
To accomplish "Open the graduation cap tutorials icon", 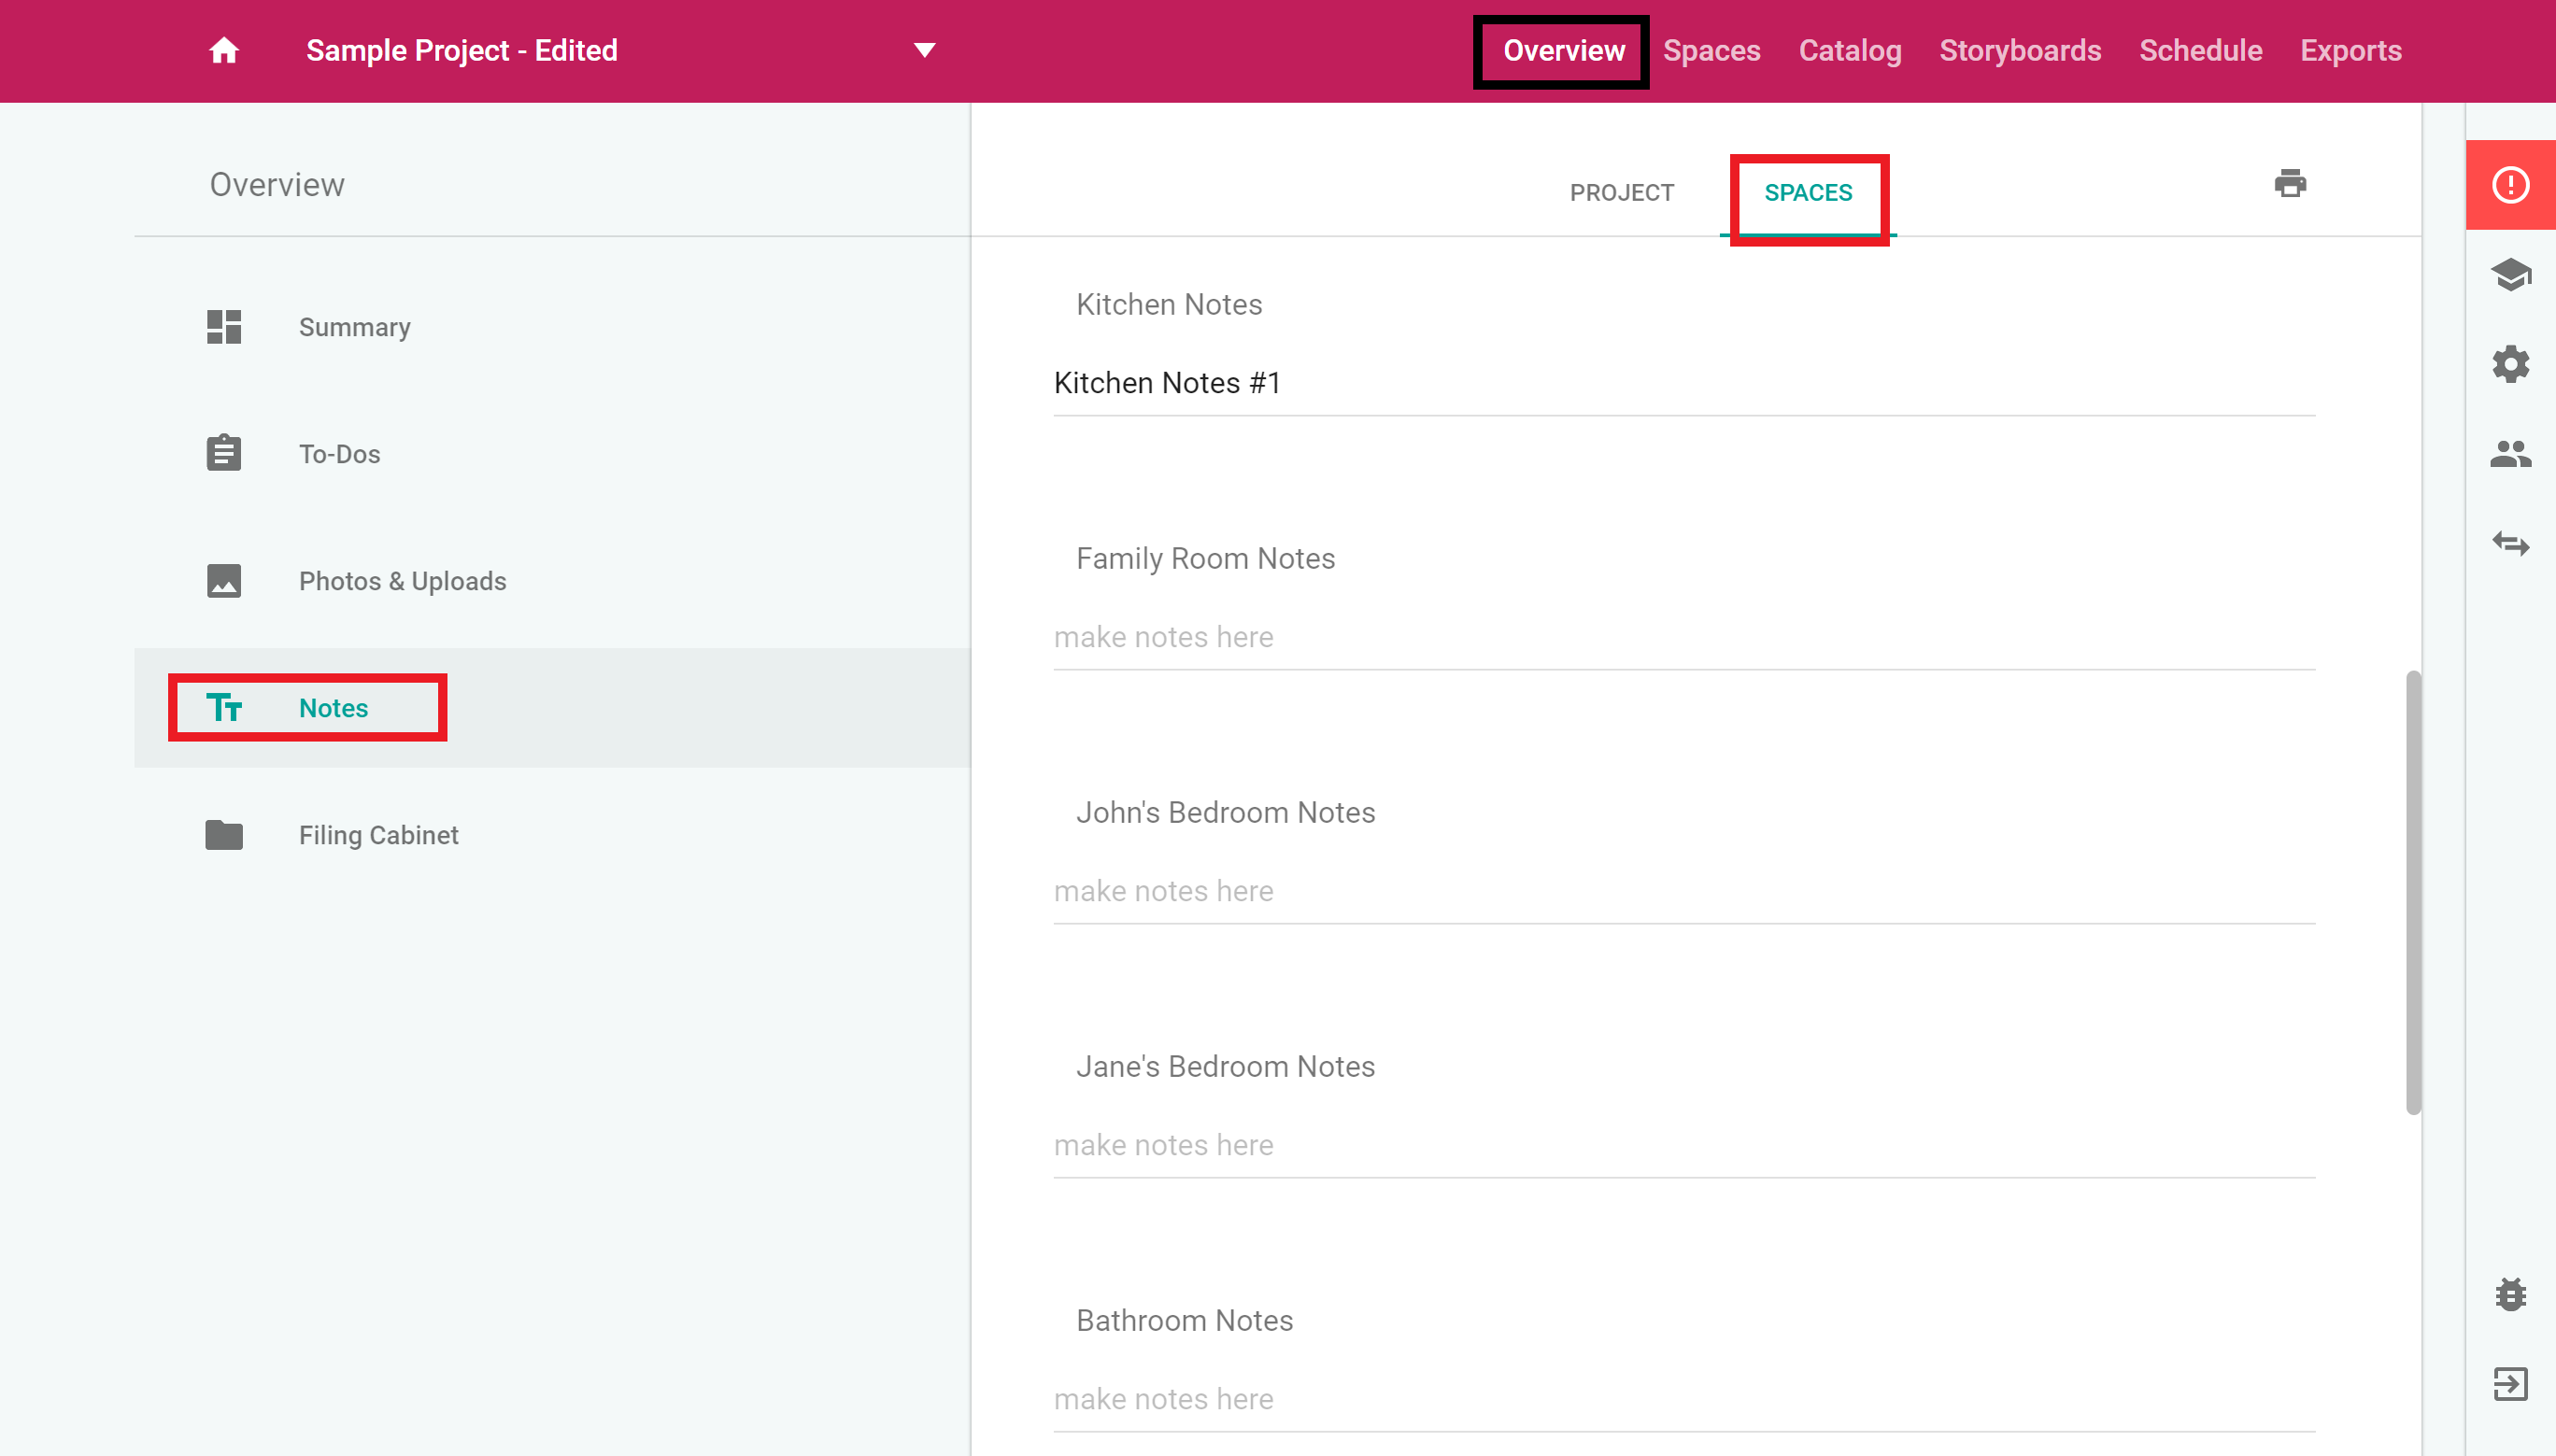I will (x=2510, y=274).
